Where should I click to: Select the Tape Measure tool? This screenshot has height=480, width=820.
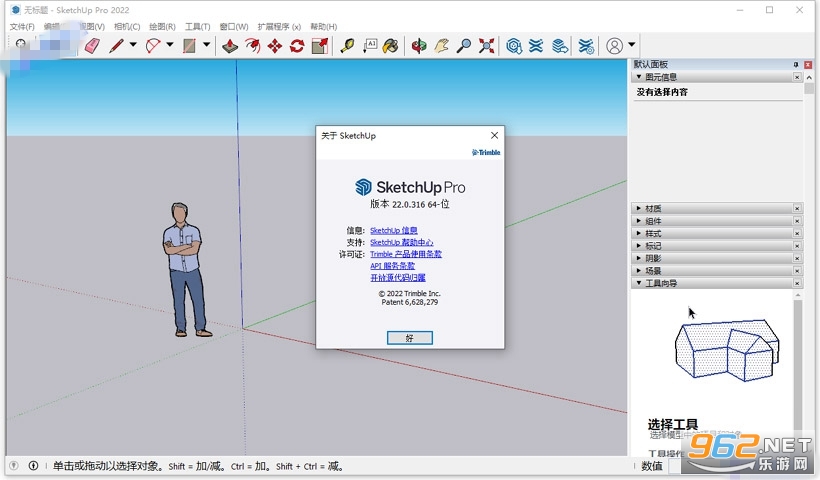pos(347,46)
